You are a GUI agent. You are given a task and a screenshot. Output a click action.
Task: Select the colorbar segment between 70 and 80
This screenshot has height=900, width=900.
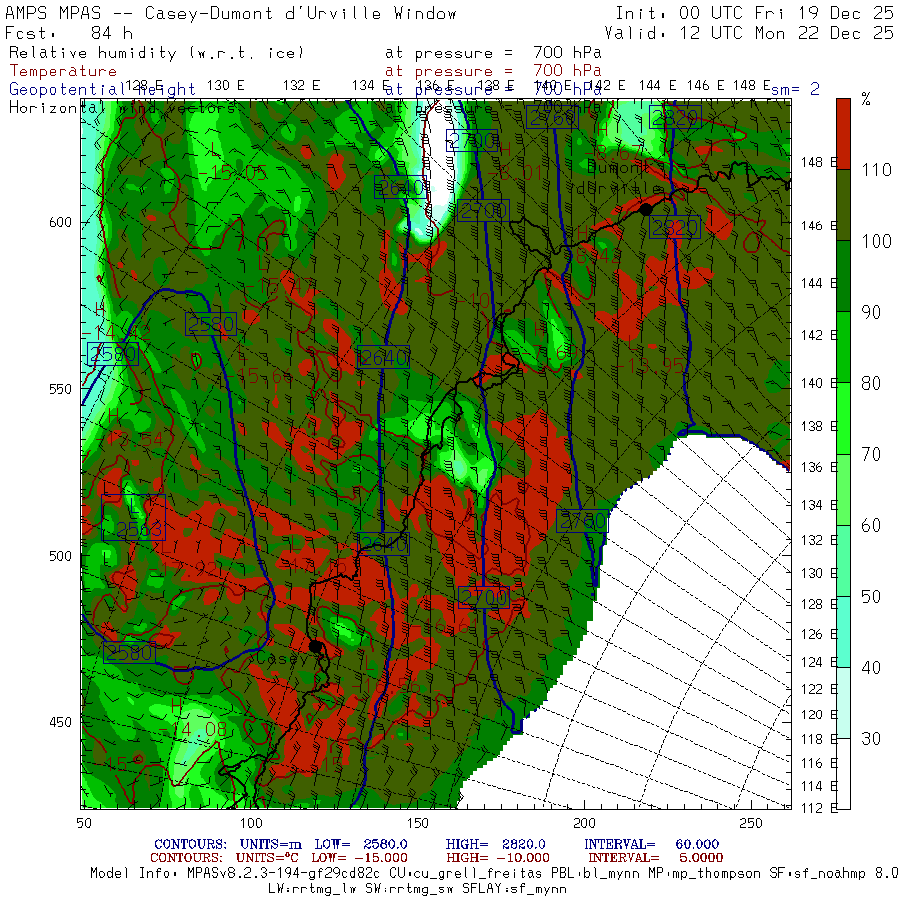843,418
